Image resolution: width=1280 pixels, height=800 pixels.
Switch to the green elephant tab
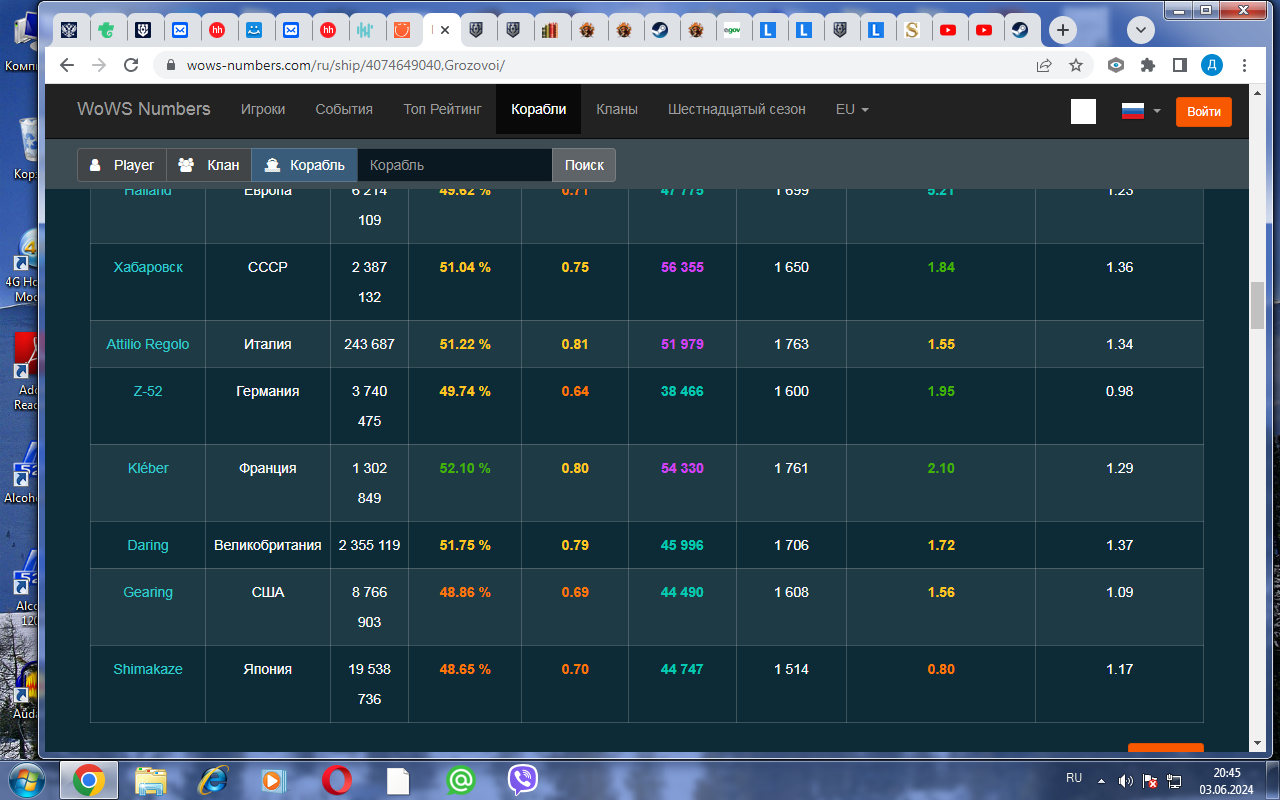point(105,30)
